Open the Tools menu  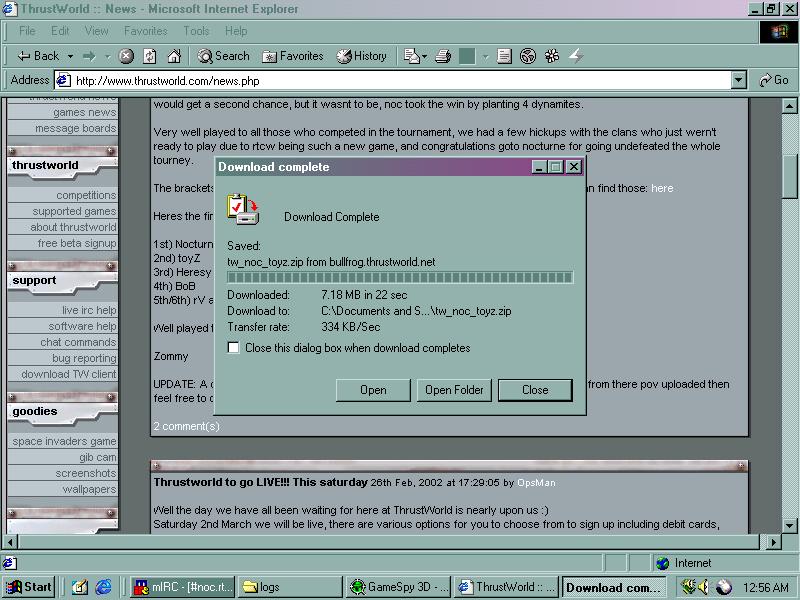[x=196, y=31]
